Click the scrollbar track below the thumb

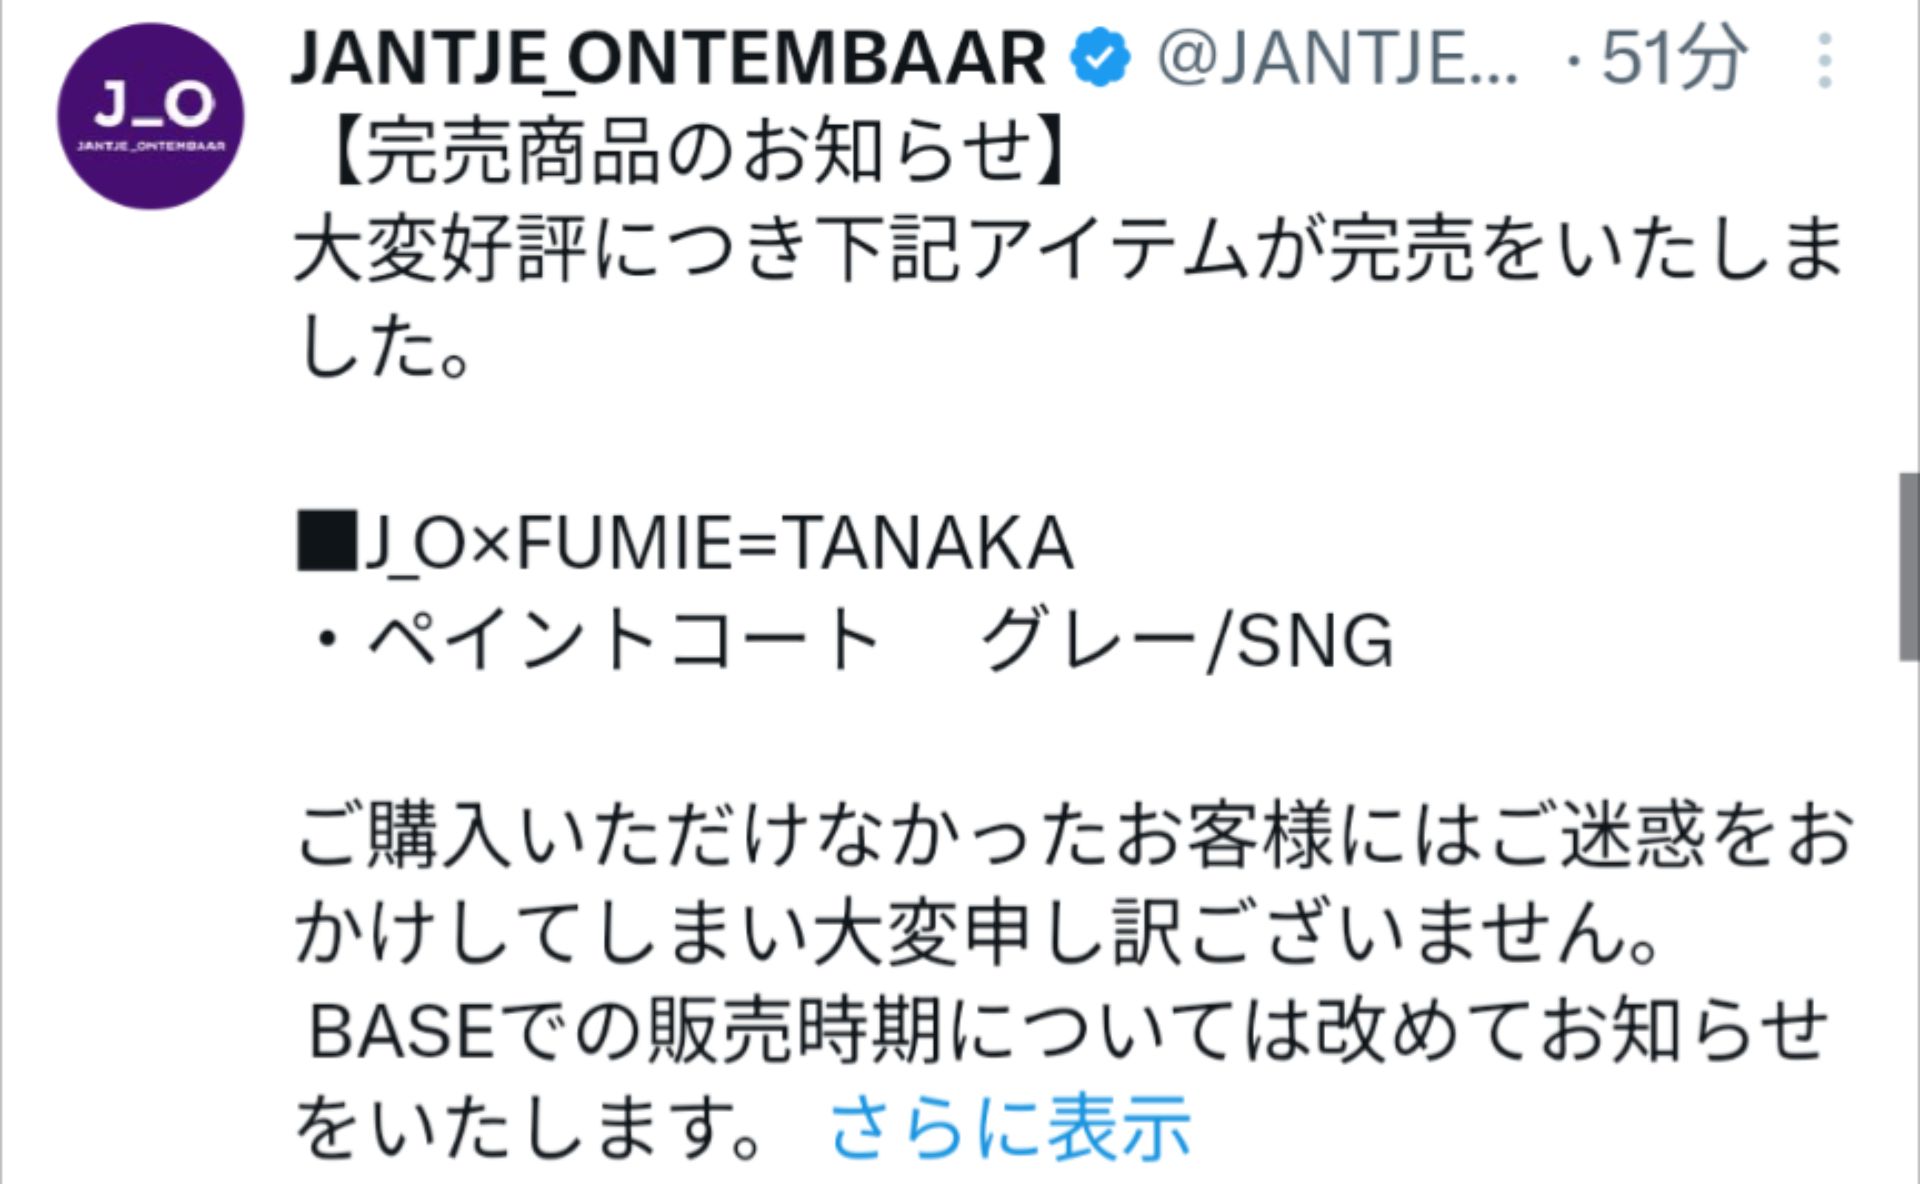point(1908,900)
